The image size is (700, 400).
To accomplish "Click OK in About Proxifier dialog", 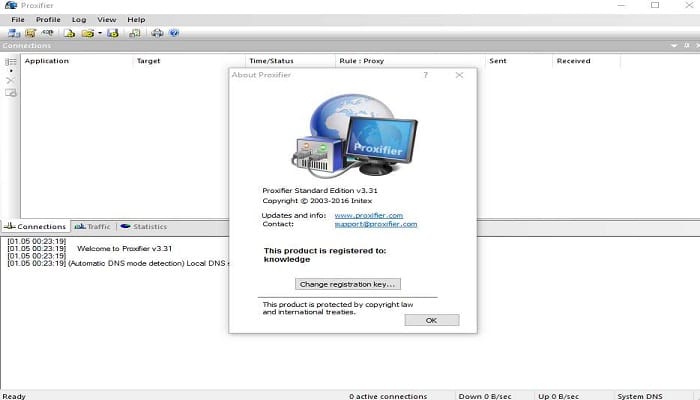I will (432, 320).
